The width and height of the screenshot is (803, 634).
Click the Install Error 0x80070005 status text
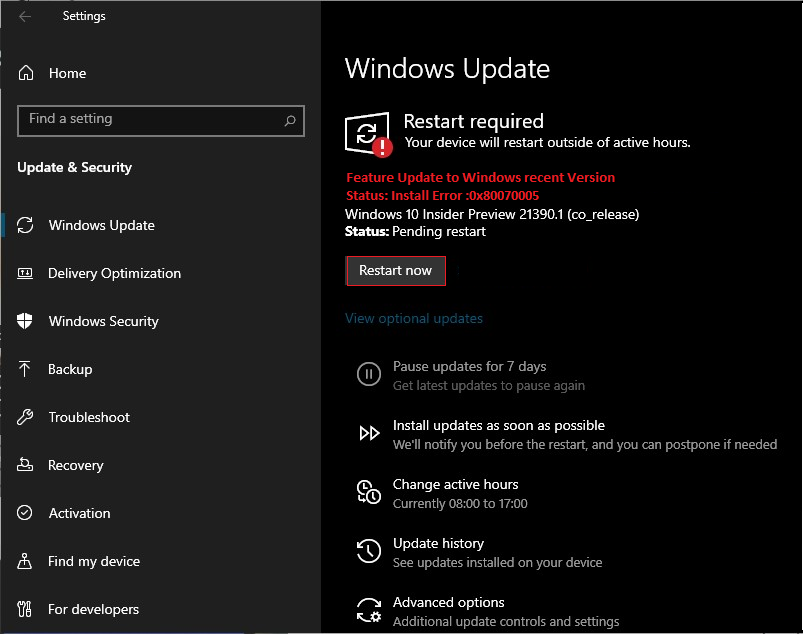(442, 196)
